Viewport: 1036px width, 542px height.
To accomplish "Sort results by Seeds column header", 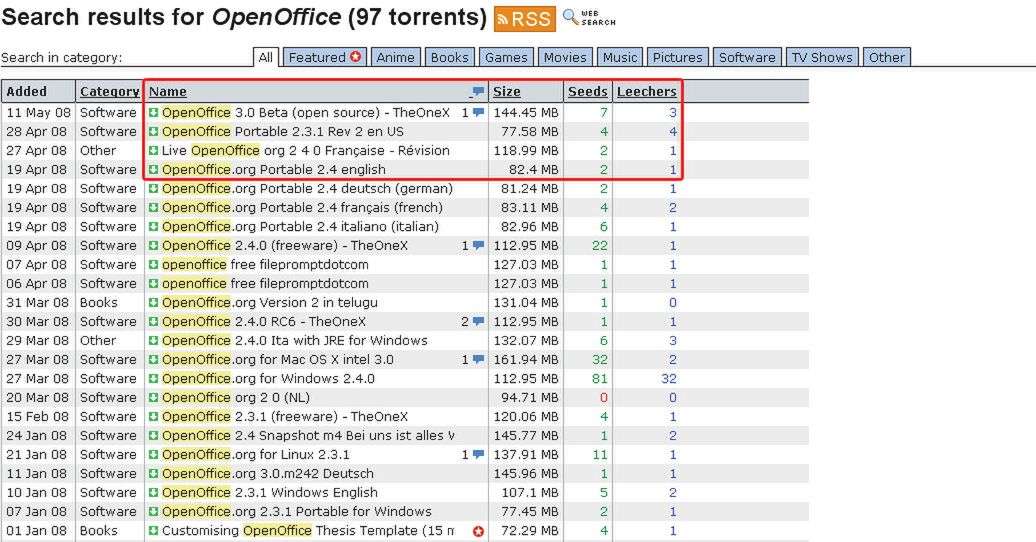I will [x=587, y=92].
